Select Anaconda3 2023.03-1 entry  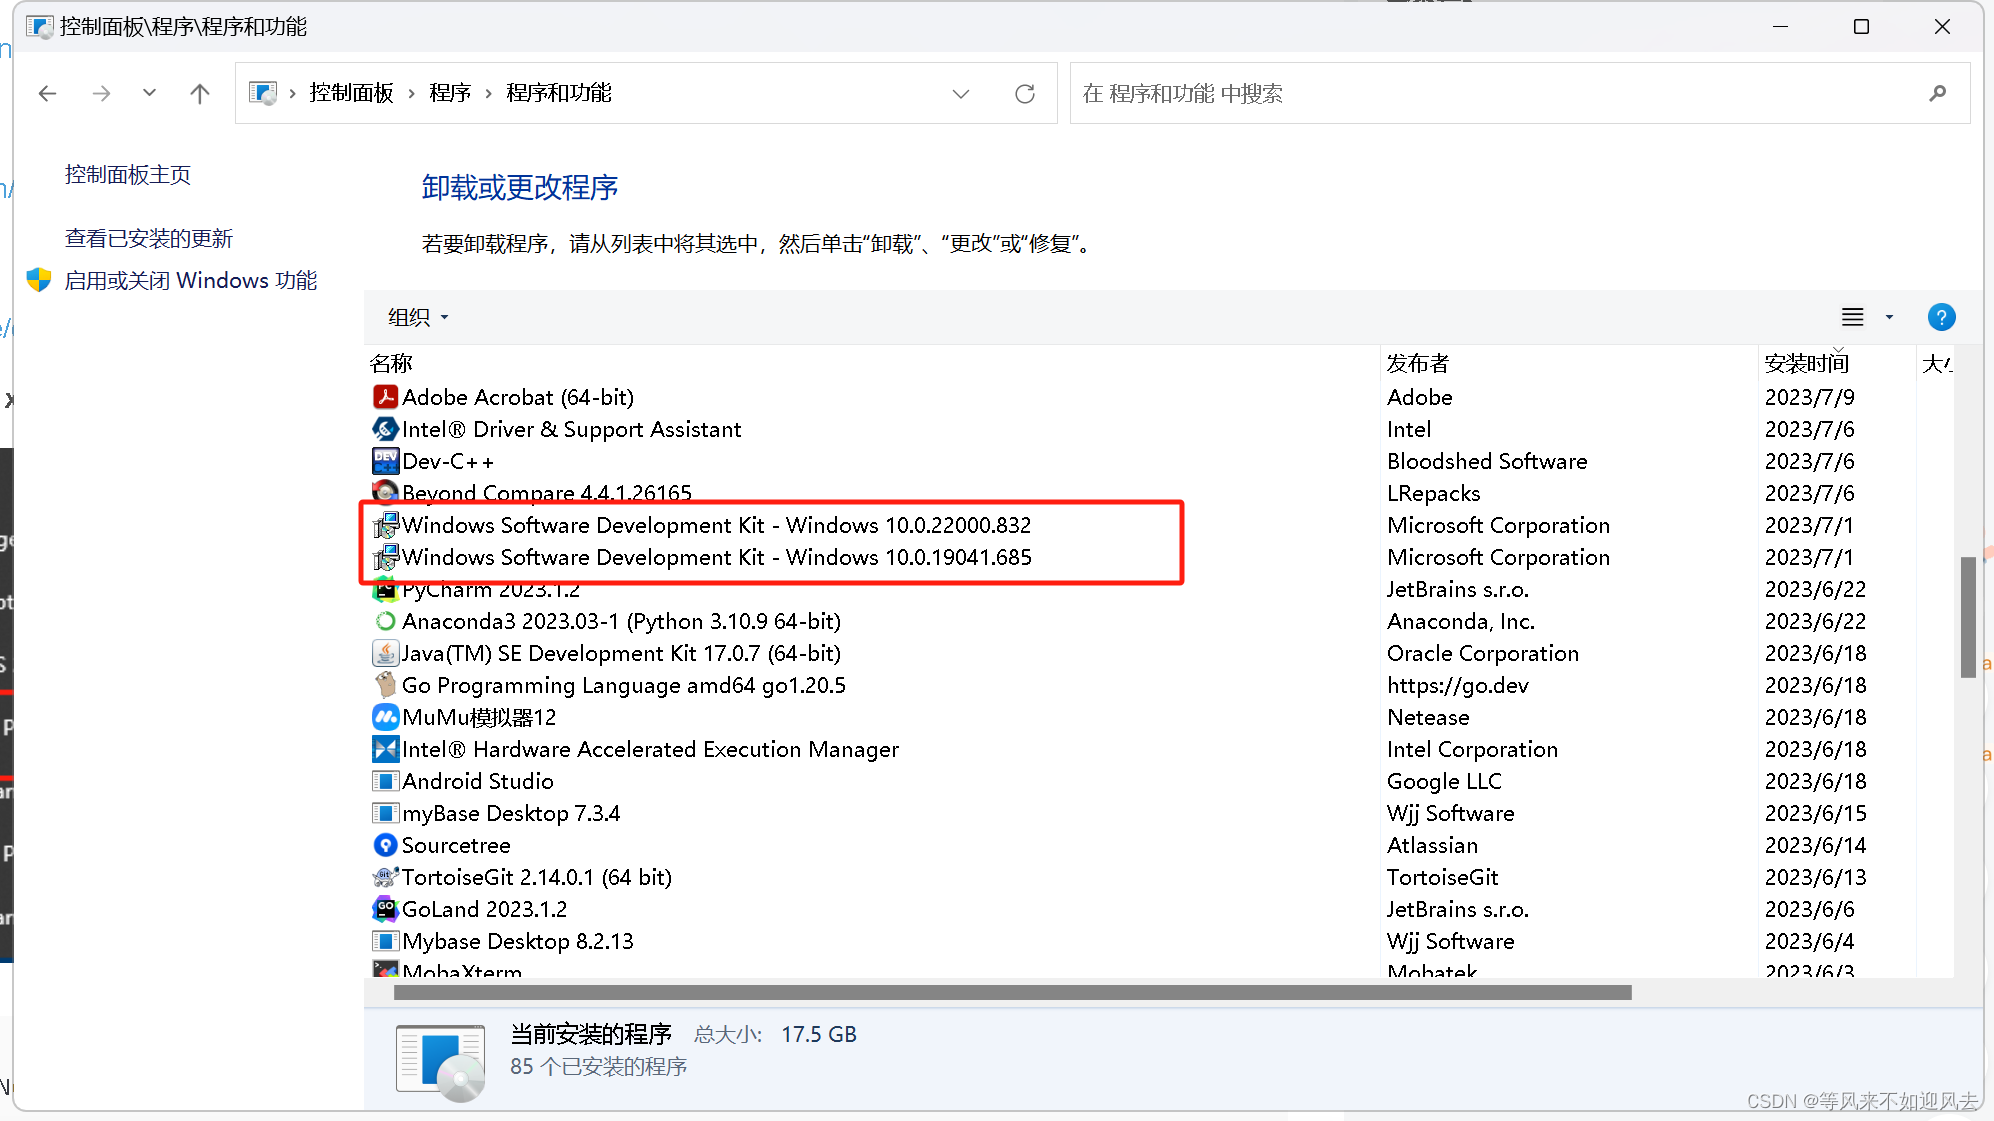pyautogui.click(x=1158, y=621)
